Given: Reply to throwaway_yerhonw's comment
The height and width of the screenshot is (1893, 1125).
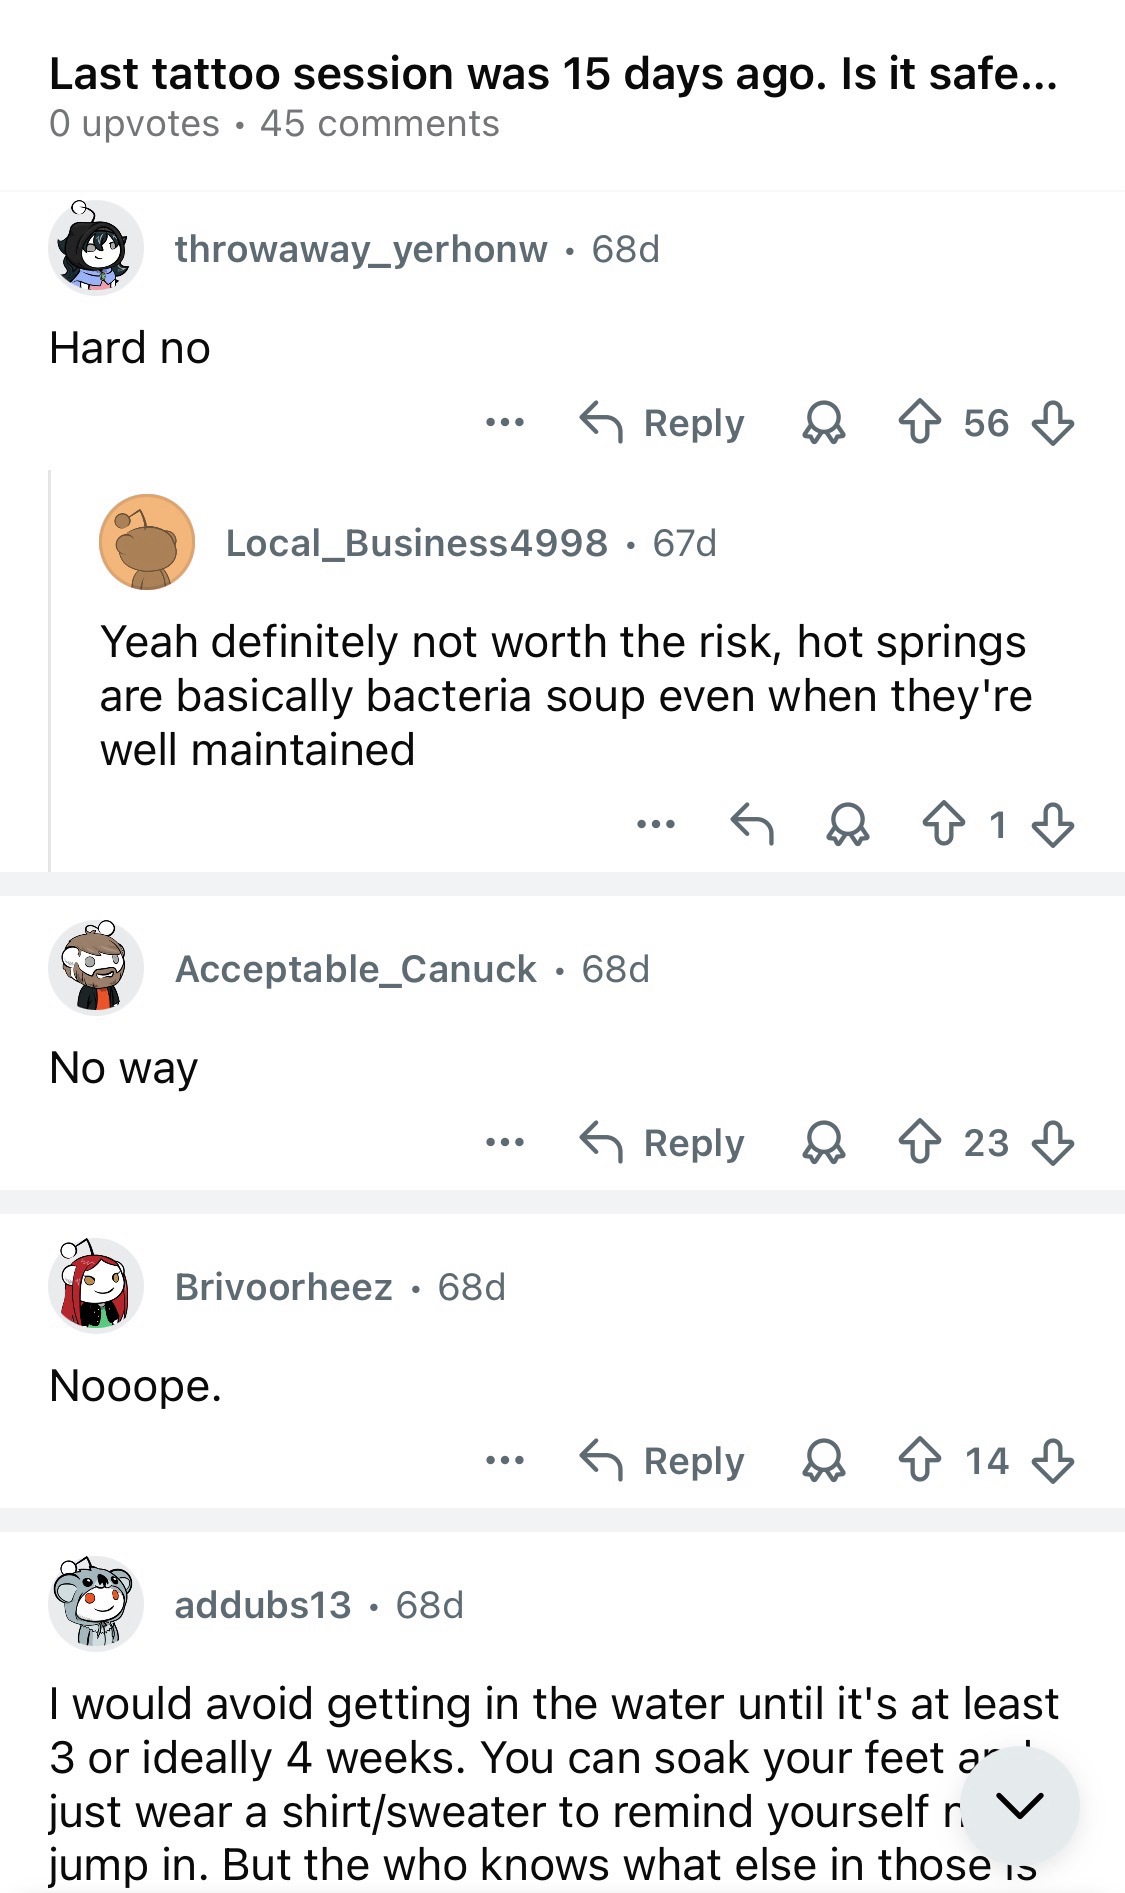Looking at the screenshot, I should click(663, 423).
